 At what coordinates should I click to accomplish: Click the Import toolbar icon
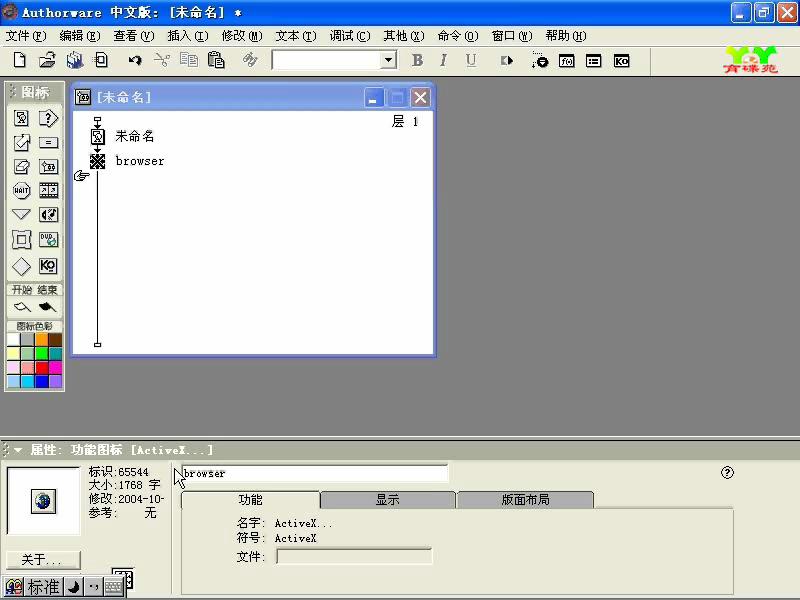click(101, 60)
